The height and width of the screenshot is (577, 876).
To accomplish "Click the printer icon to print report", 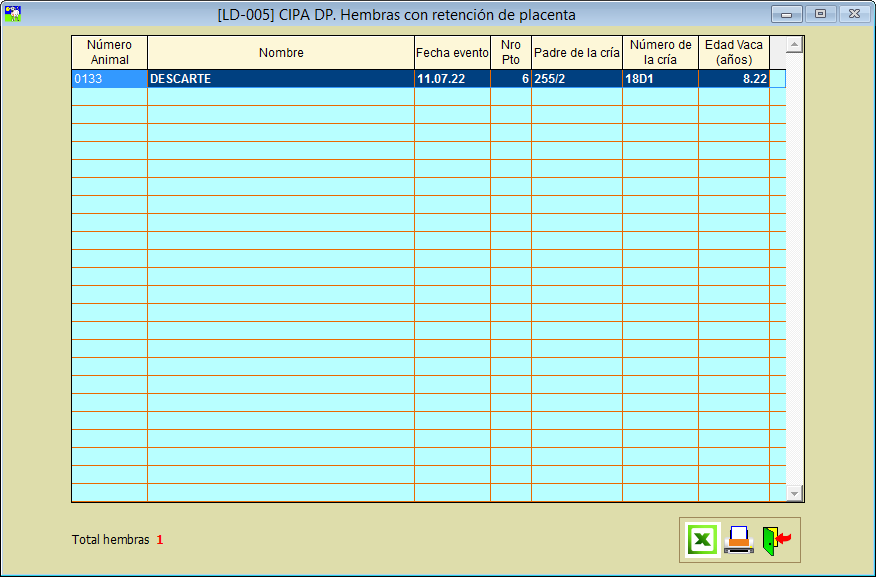I will [x=739, y=540].
